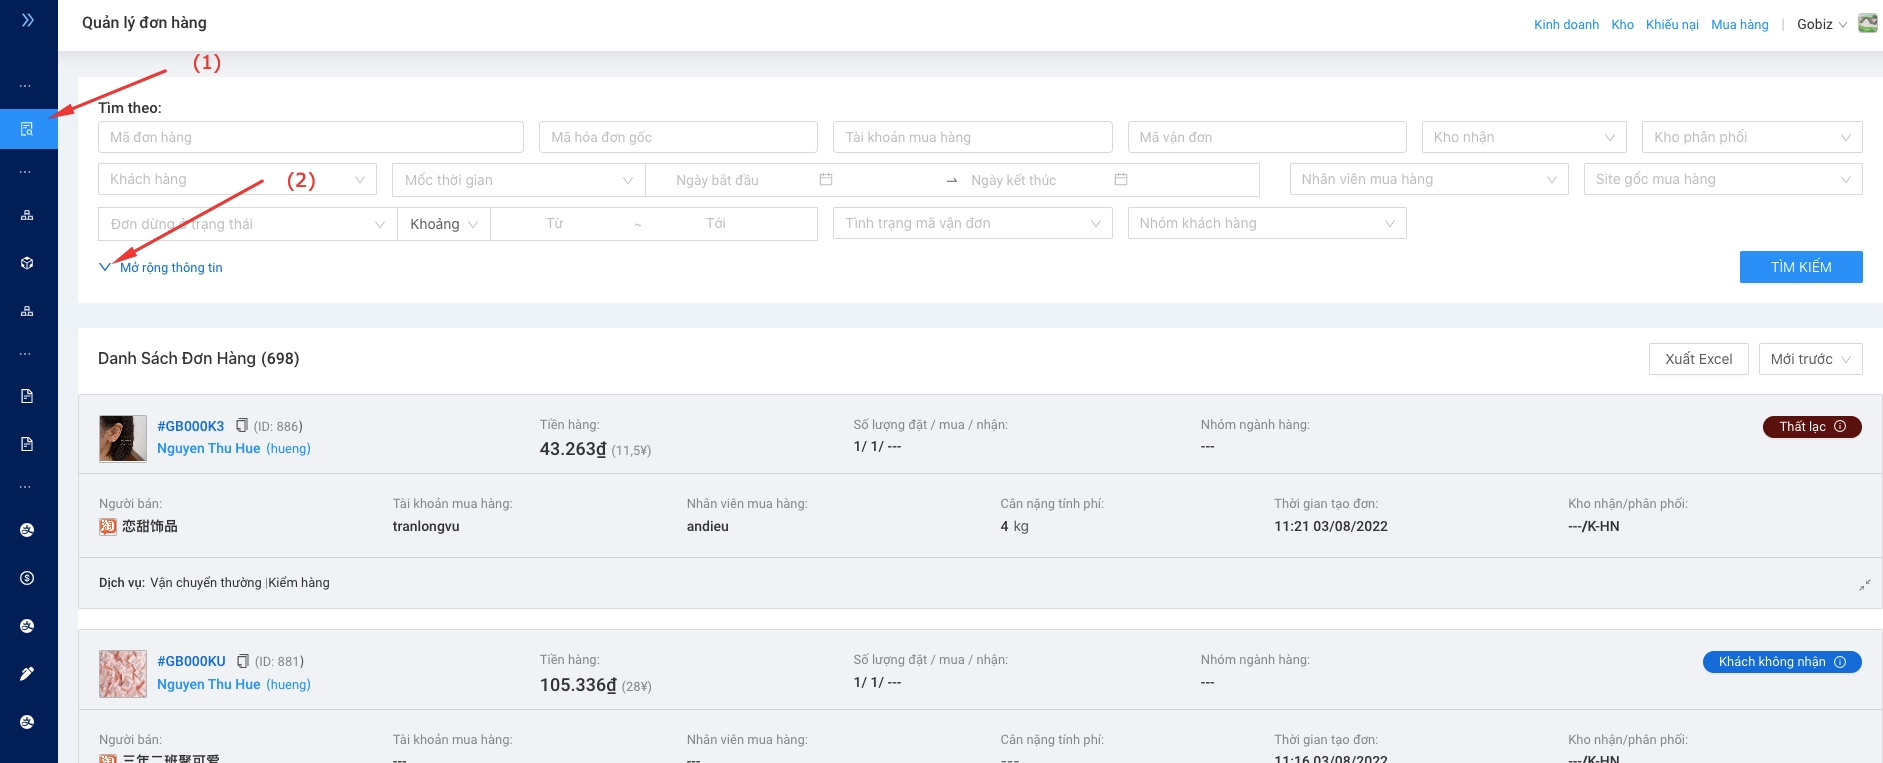1883x763 pixels.
Task: Open order link #GB000K3
Action: point(191,426)
